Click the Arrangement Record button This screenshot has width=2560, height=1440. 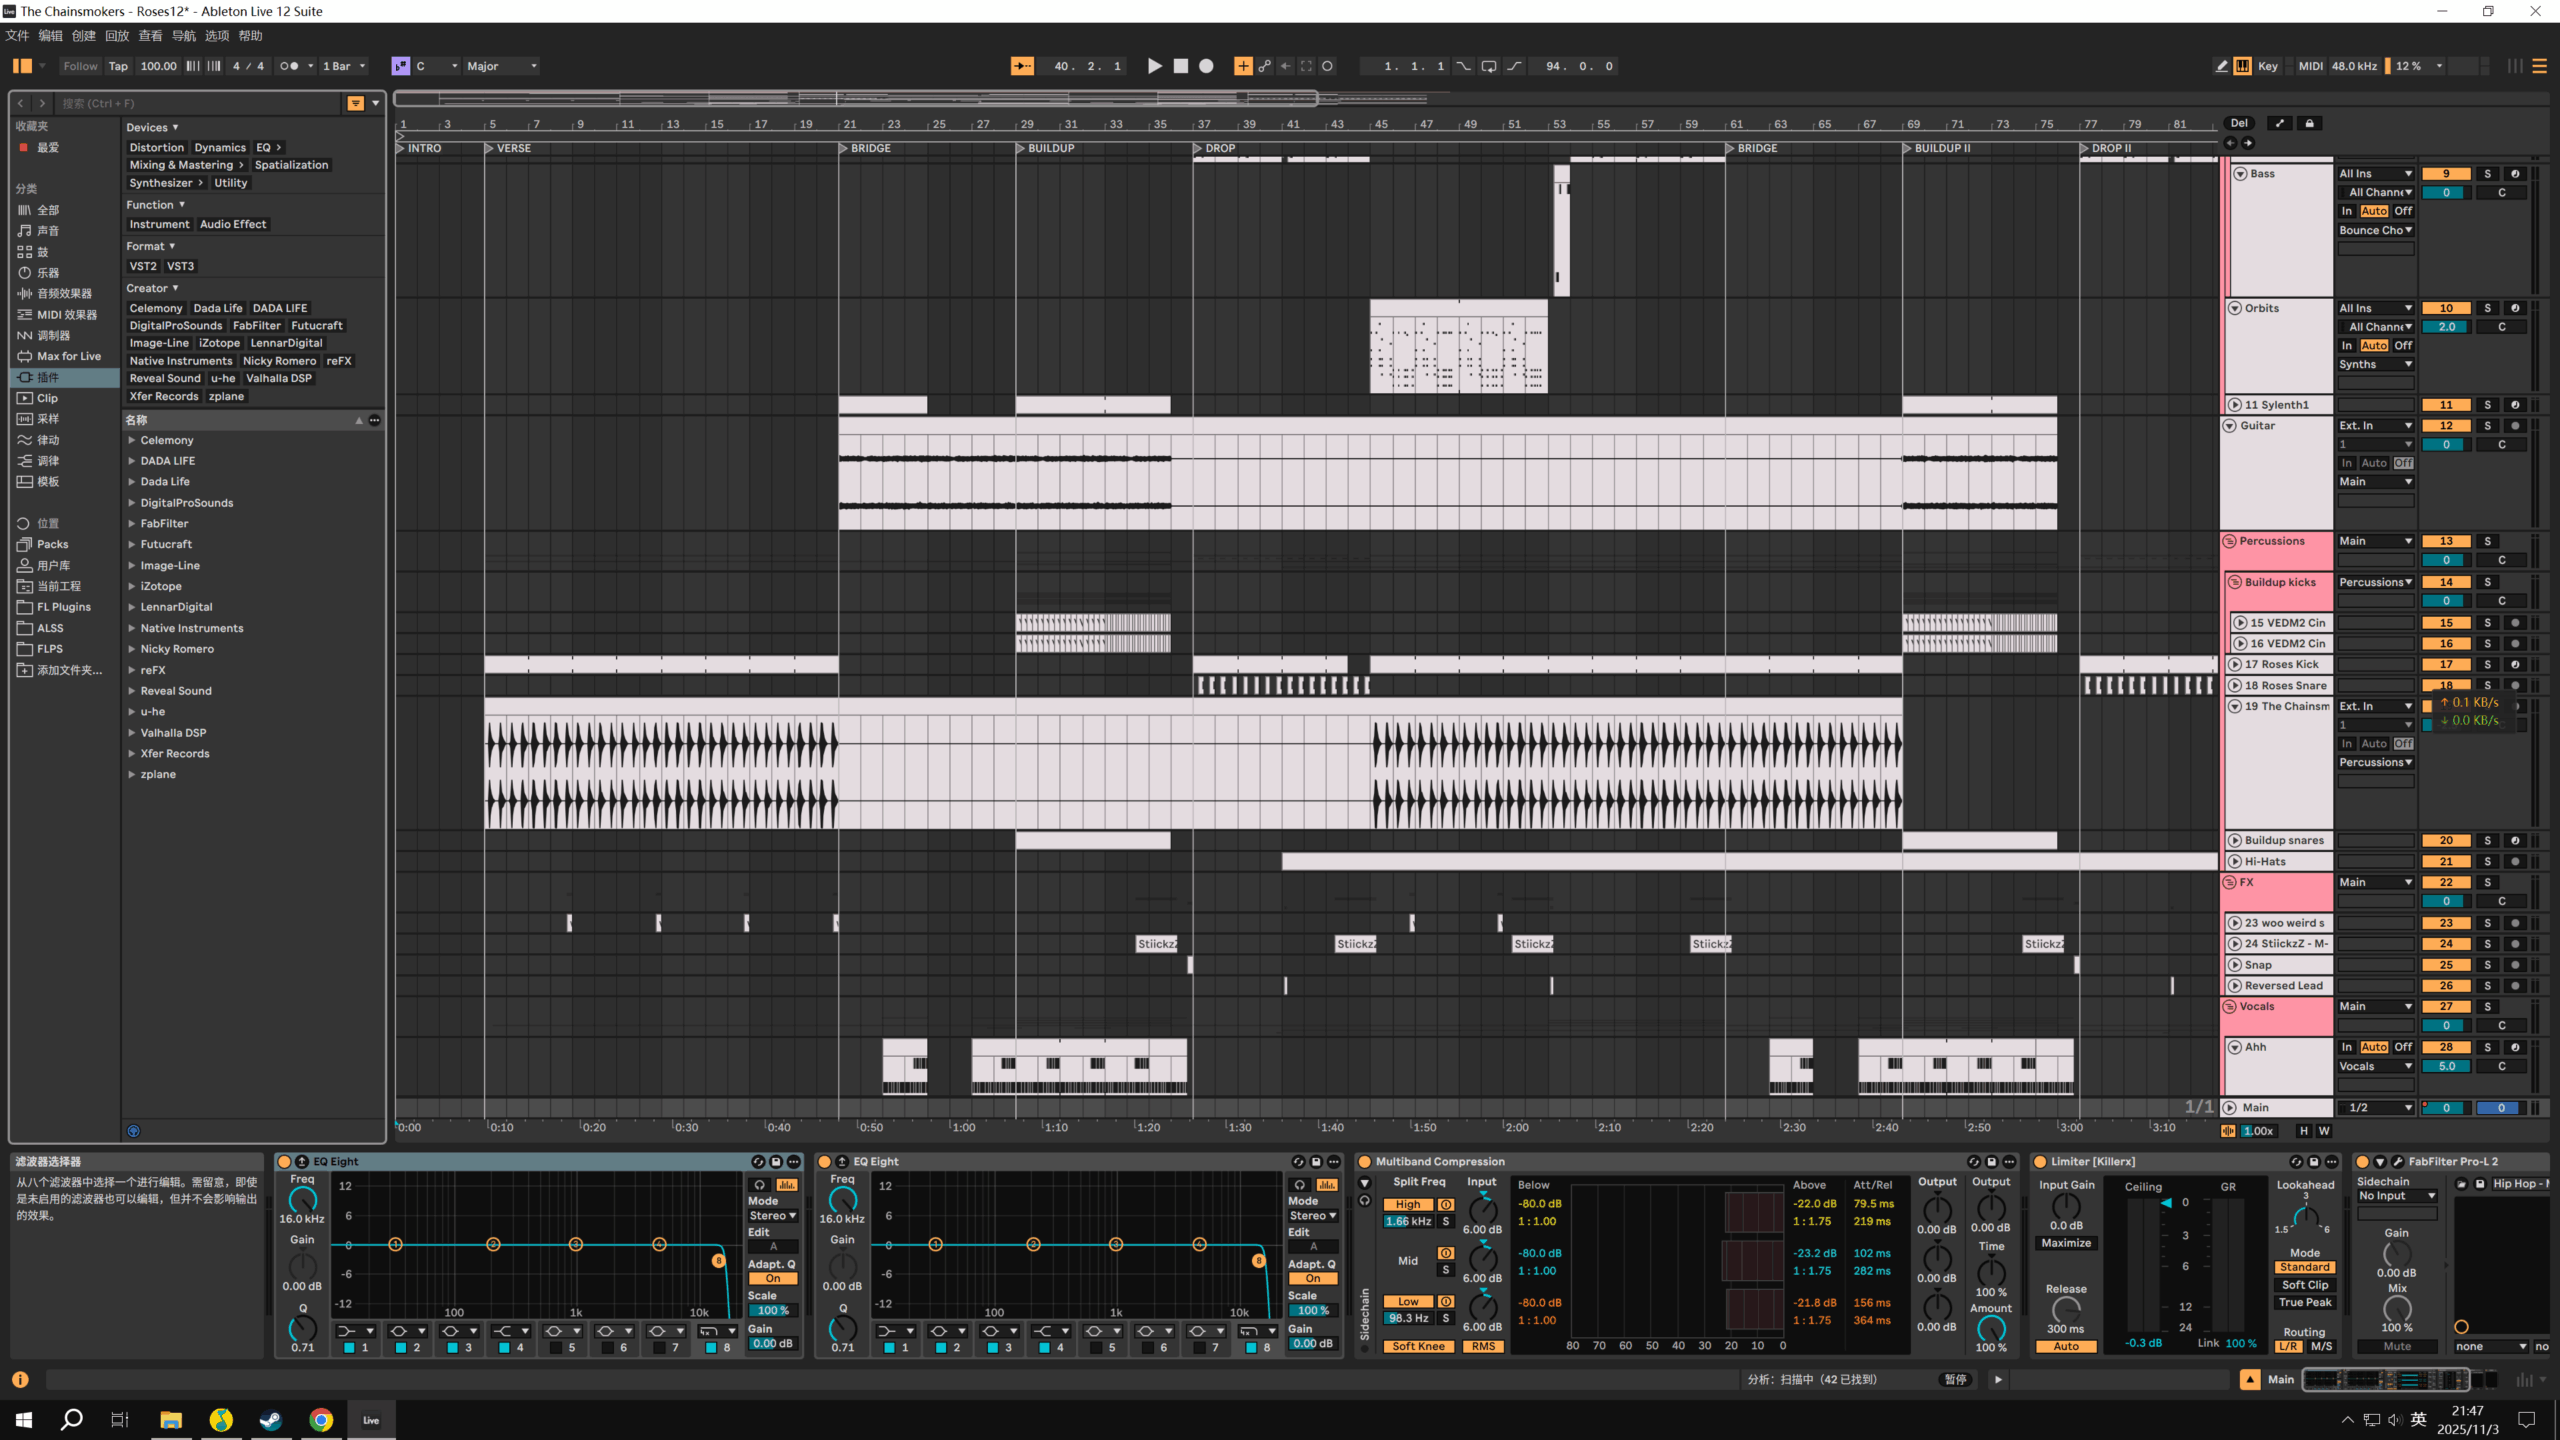tap(1205, 66)
